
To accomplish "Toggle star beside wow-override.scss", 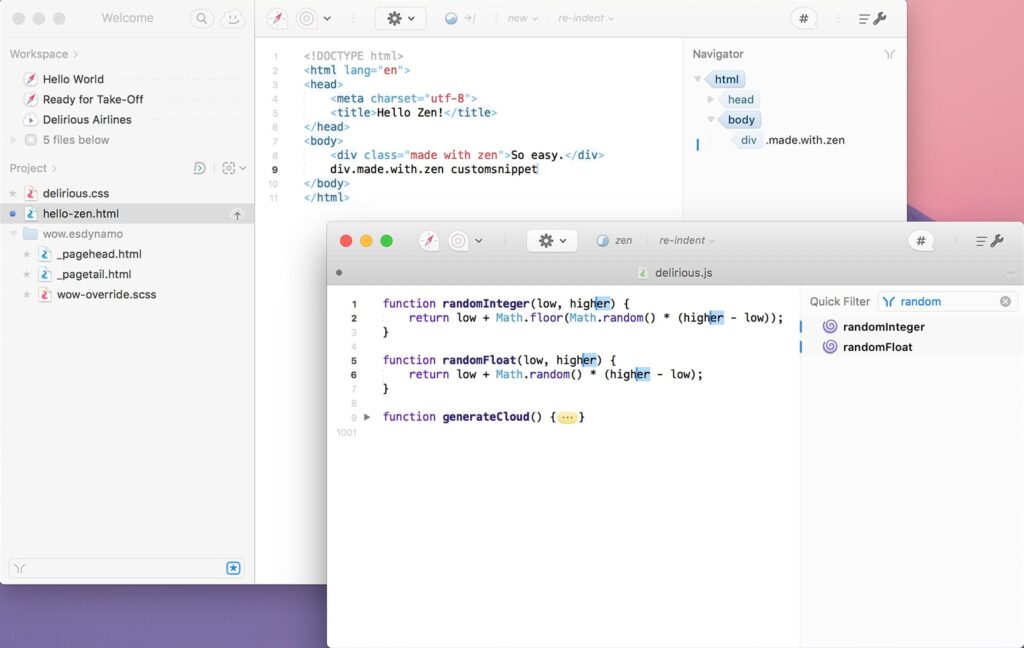I will coord(27,295).
